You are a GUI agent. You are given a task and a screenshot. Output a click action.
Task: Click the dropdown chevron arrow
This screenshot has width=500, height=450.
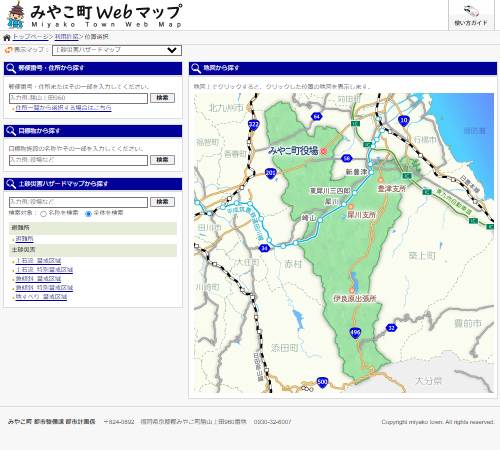coord(172,50)
